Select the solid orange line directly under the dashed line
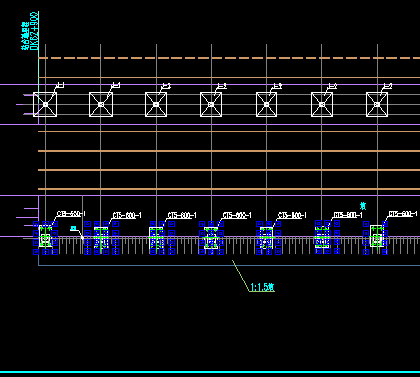The width and height of the screenshot is (420, 377). pyautogui.click(x=229, y=78)
